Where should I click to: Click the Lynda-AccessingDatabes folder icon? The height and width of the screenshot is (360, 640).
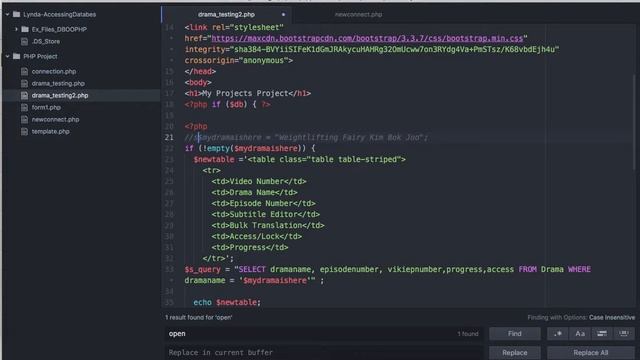[16, 14]
